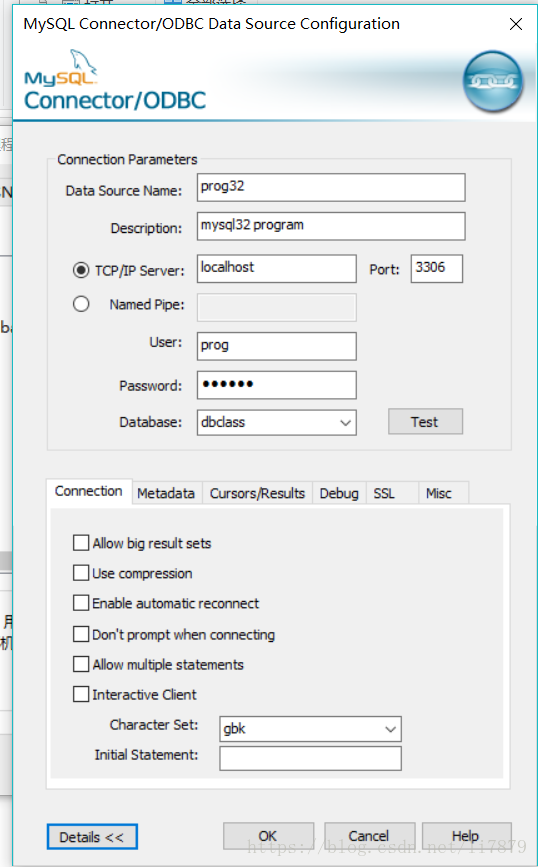
Task: Click the dialog title bar text
Action: [211, 24]
